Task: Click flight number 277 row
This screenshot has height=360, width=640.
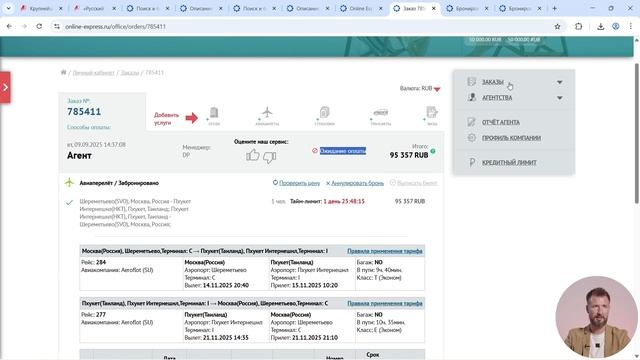Action: (93, 315)
